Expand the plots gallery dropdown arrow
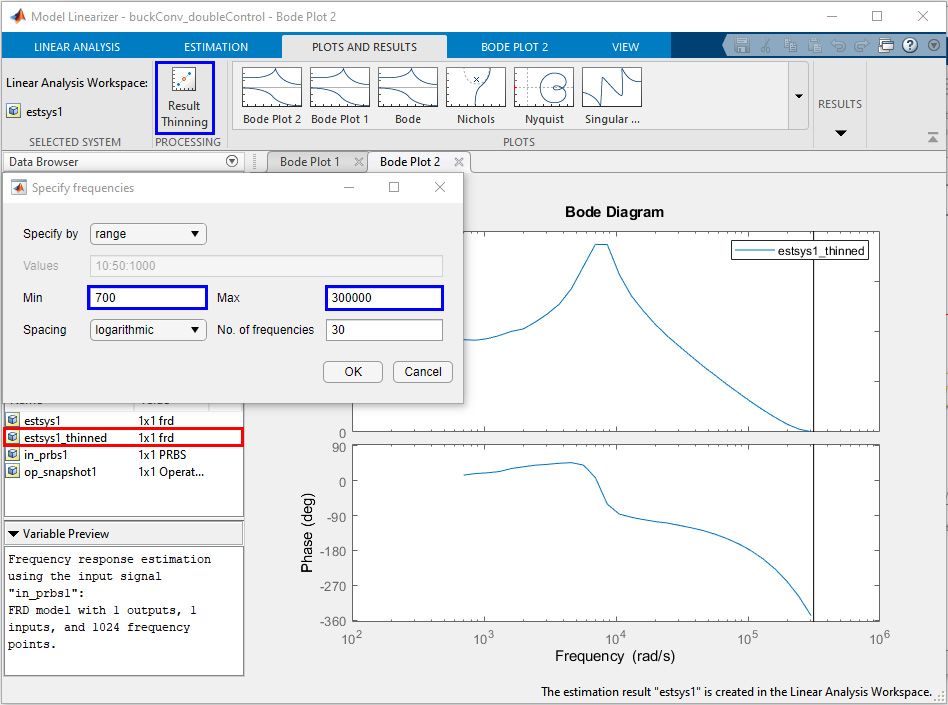The image size is (948, 705). pos(798,96)
